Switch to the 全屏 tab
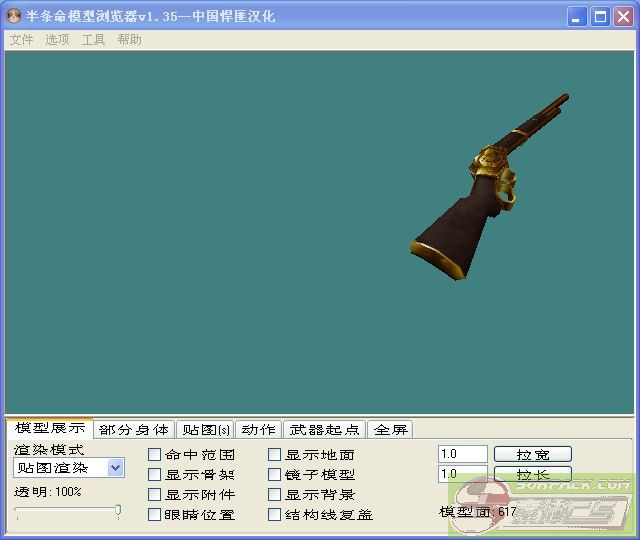Screen dimensions: 640x540 click(x=390, y=430)
